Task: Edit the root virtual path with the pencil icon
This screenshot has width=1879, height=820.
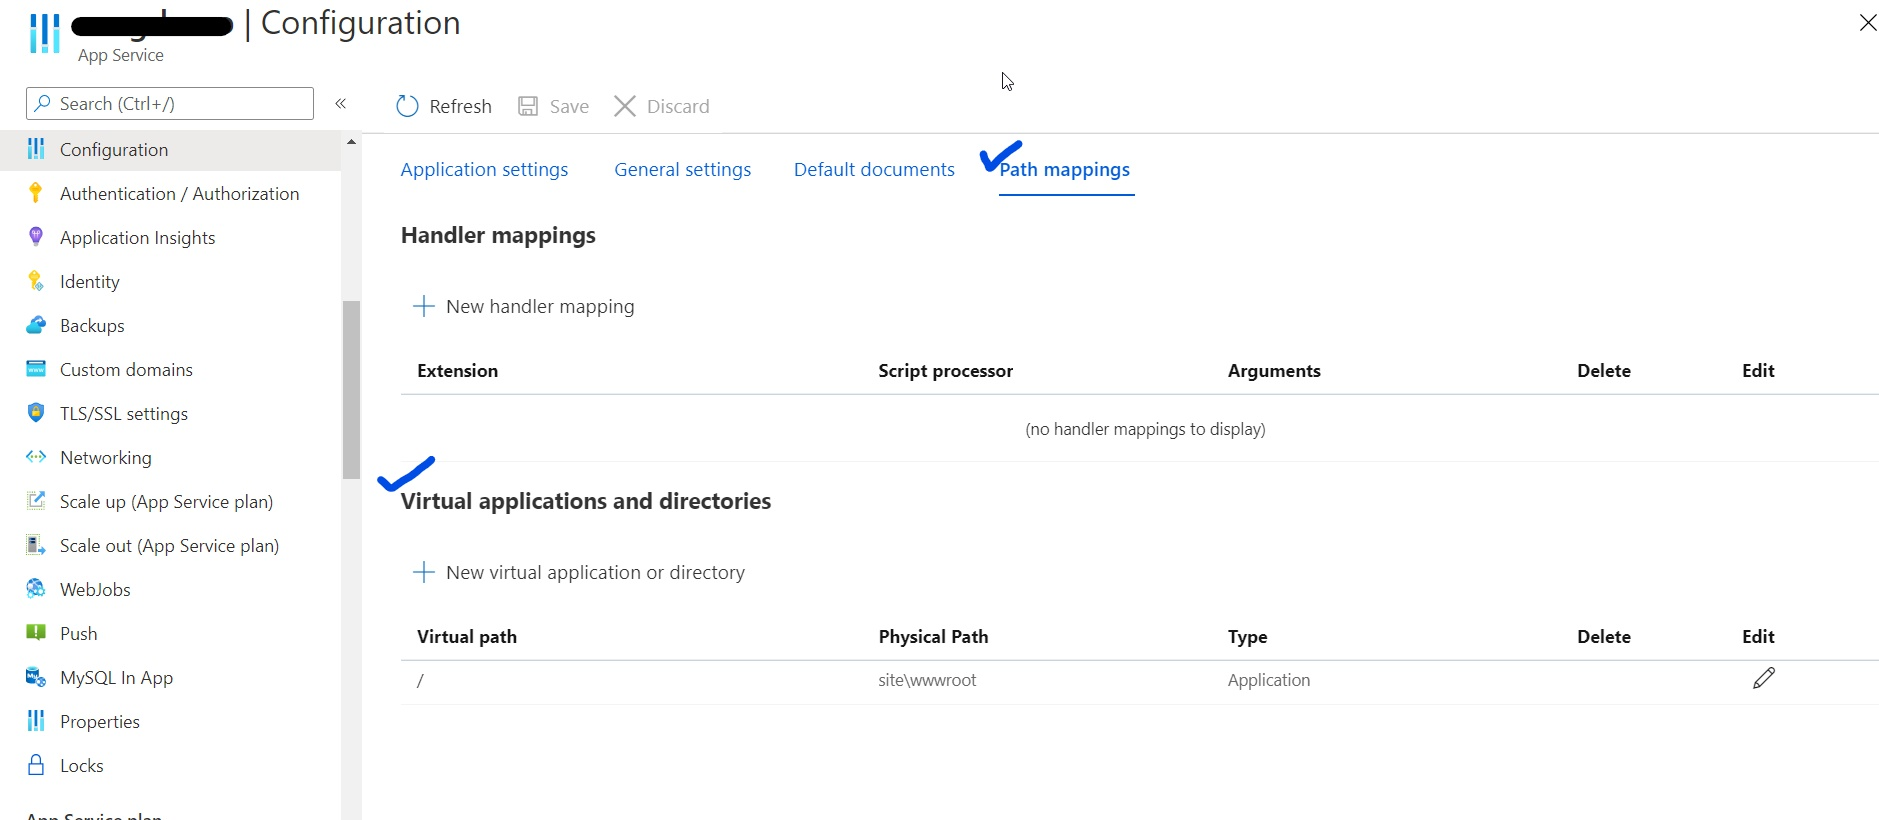Action: tap(1763, 678)
